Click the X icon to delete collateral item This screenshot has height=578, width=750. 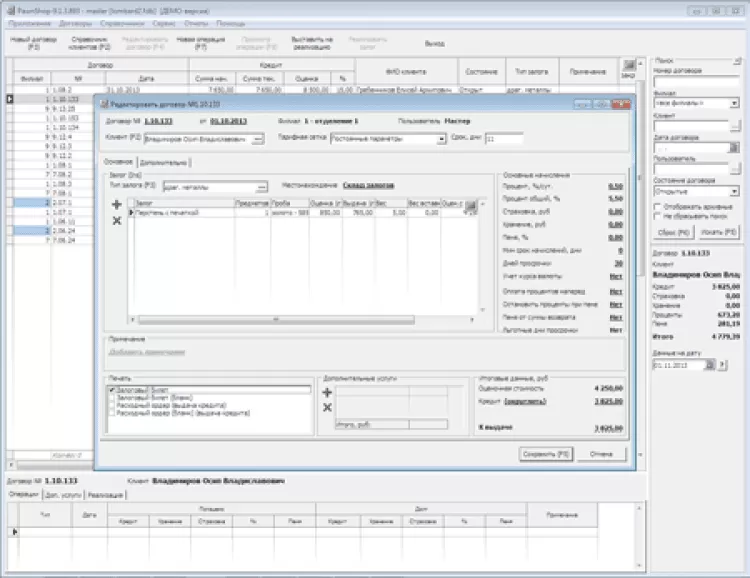tap(117, 219)
